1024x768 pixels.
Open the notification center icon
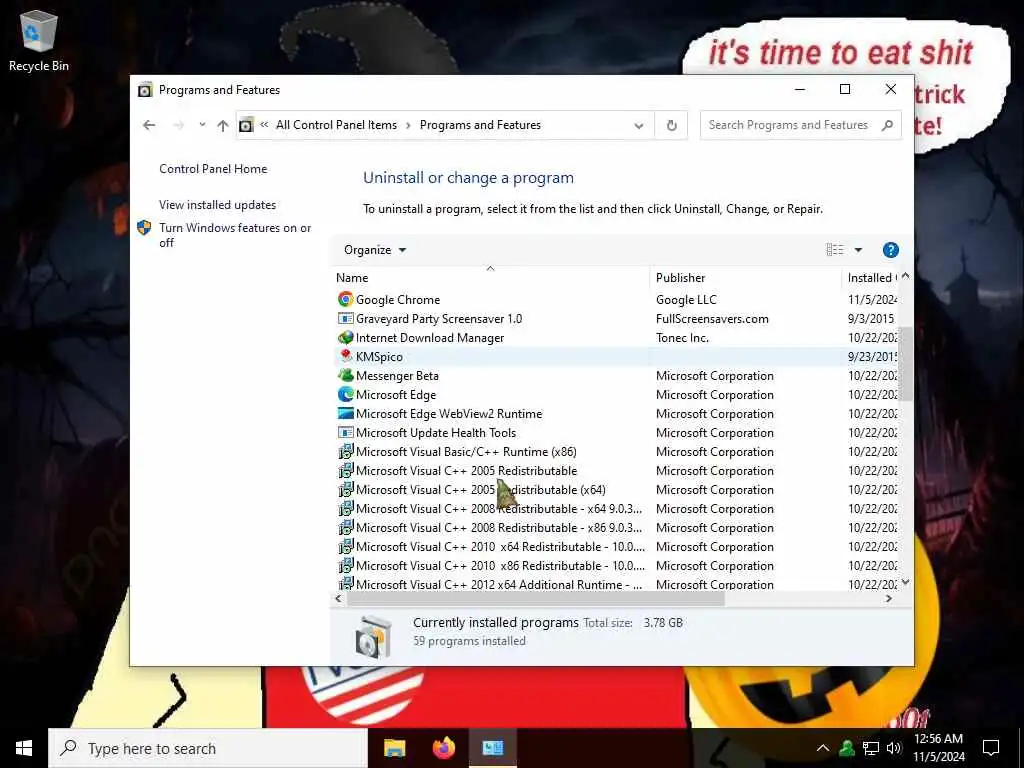[x=991, y=748]
